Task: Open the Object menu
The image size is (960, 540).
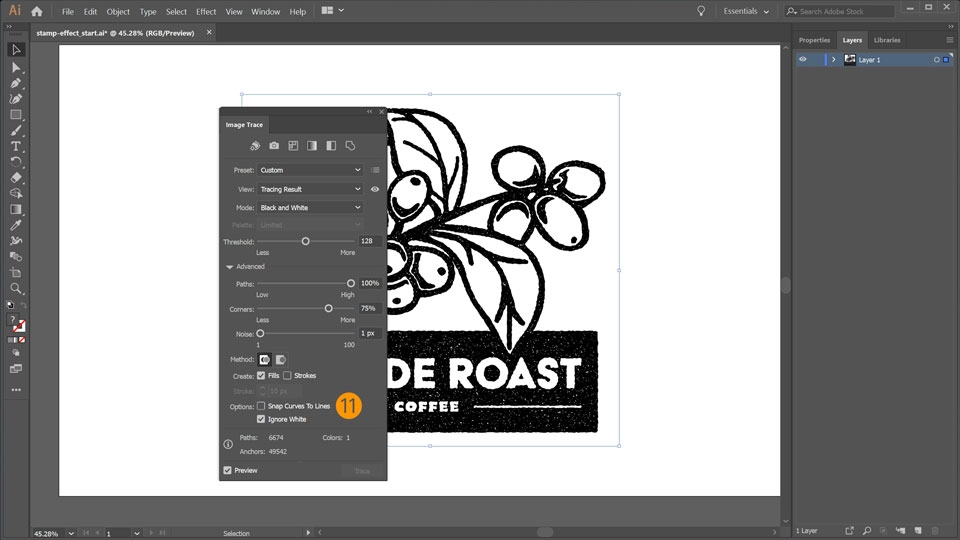Action: [x=118, y=12]
